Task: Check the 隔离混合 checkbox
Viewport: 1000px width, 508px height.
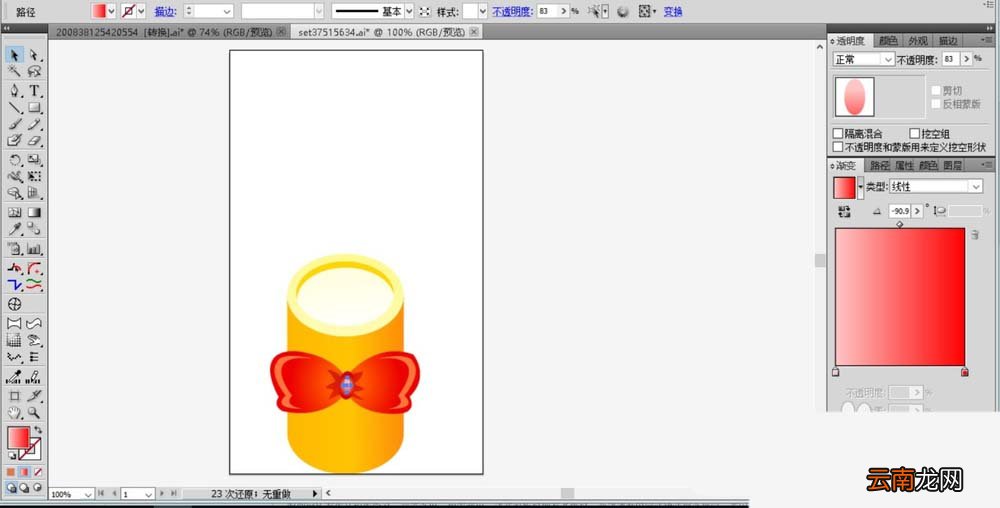Action: 838,134
